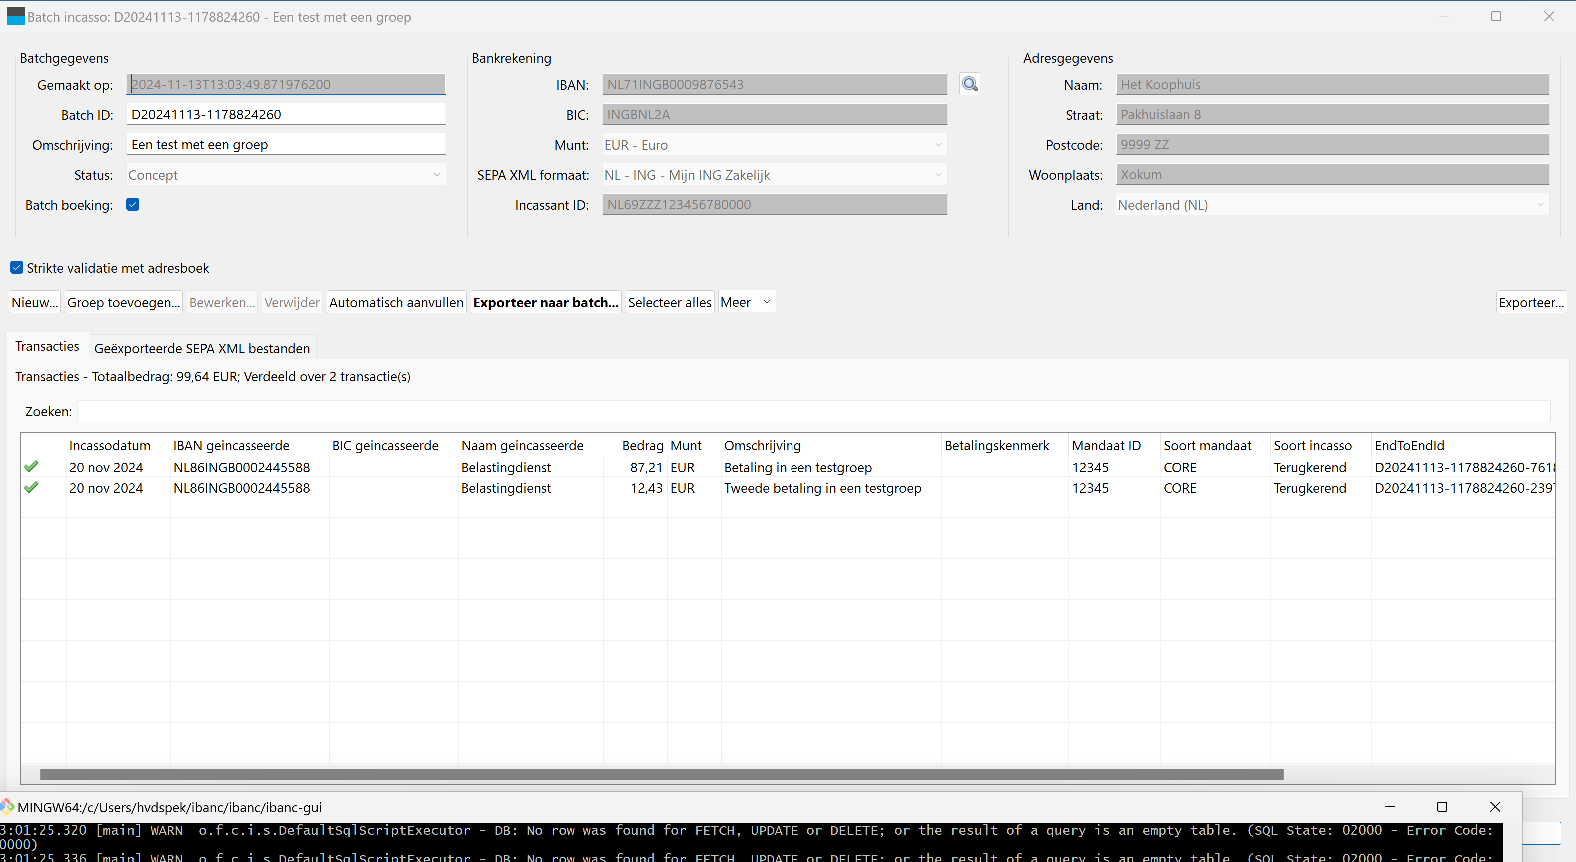The image size is (1576, 862).
Task: Minimize the MINGW64 terminal window
Action: [x=1390, y=807]
